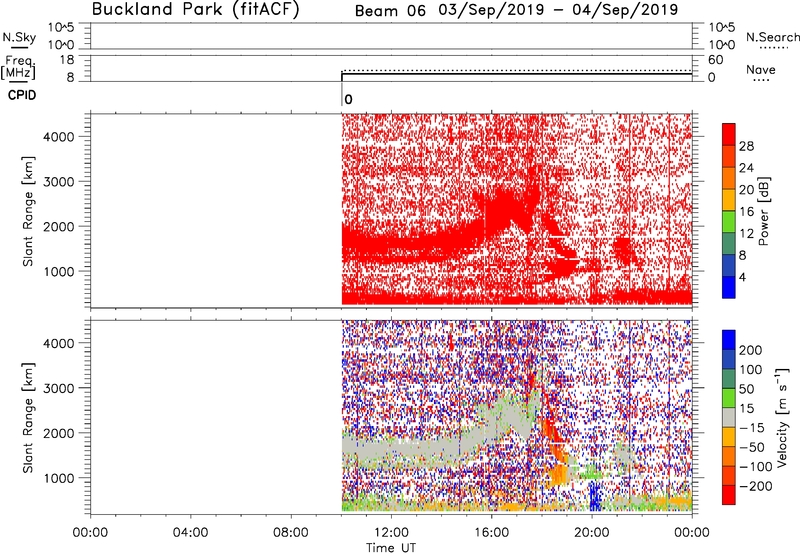800x554 pixels.
Task: Click the Buckland Park (fitACF) title
Action: 195,9
